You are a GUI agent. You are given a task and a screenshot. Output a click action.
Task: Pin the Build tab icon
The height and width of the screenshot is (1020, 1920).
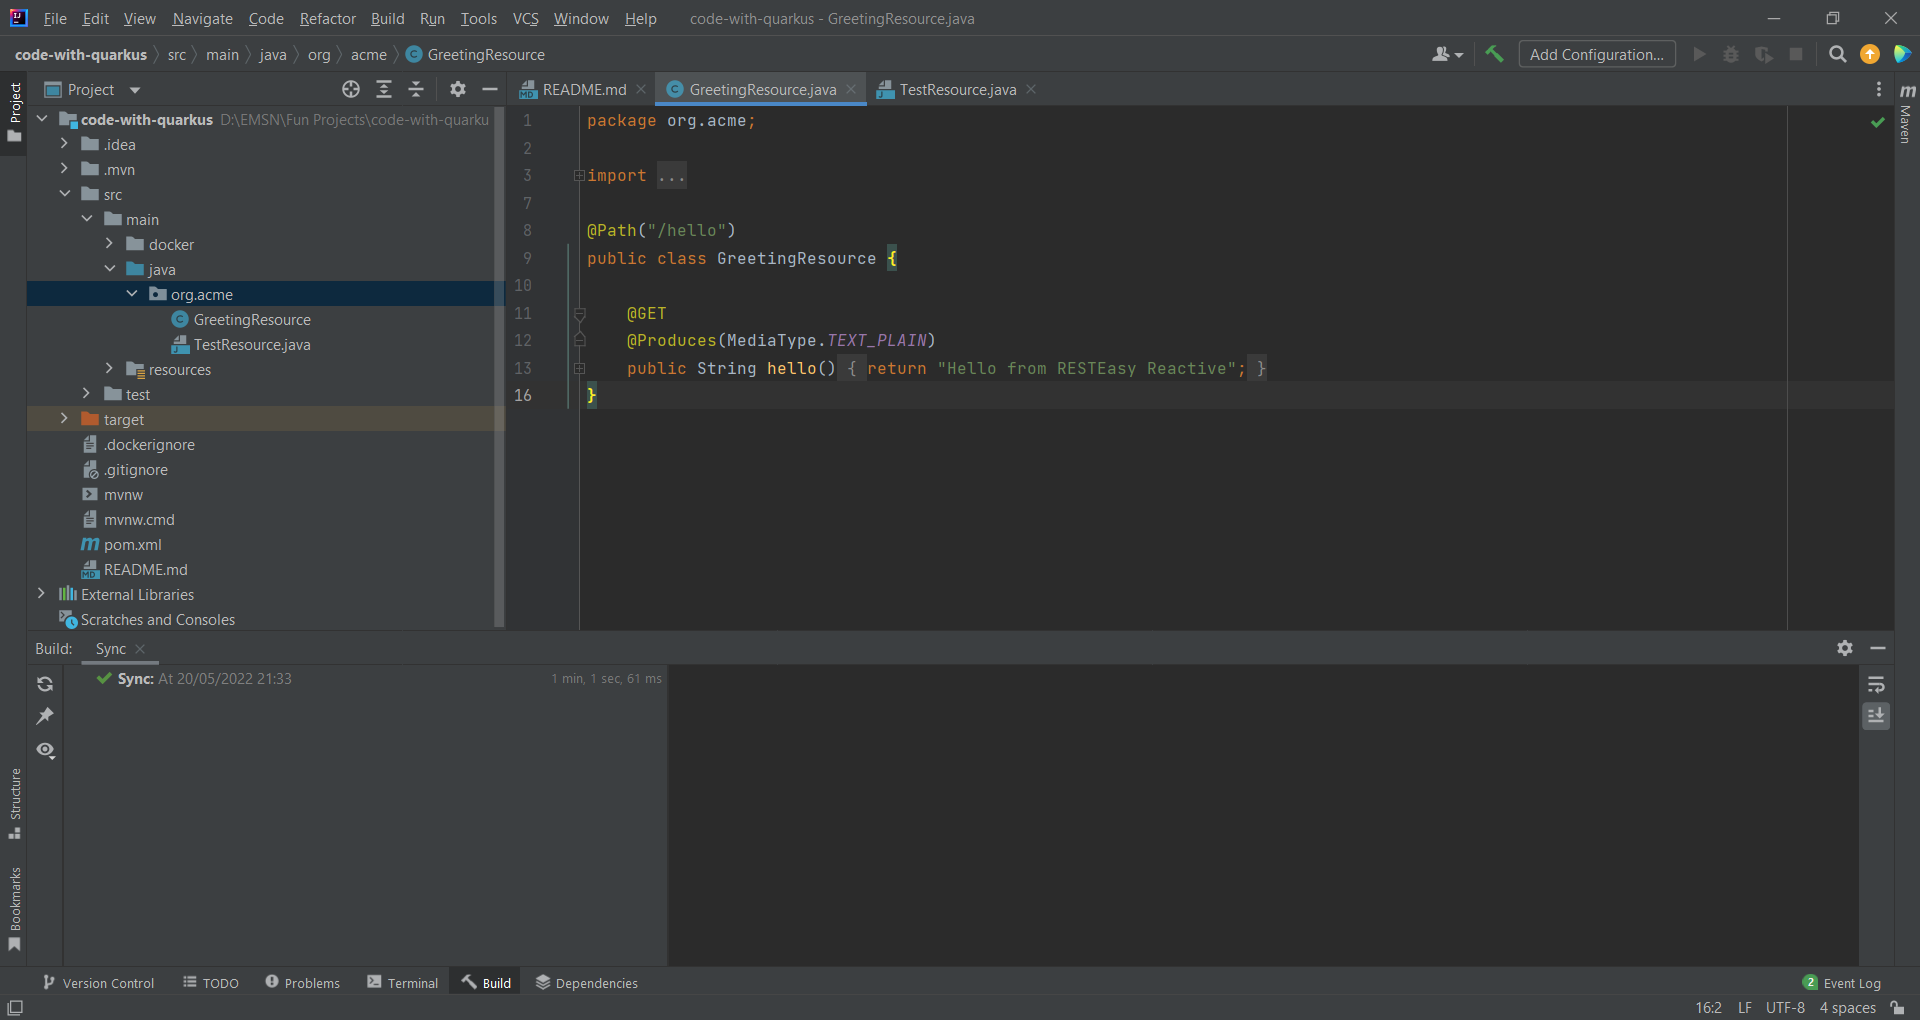[x=45, y=716]
